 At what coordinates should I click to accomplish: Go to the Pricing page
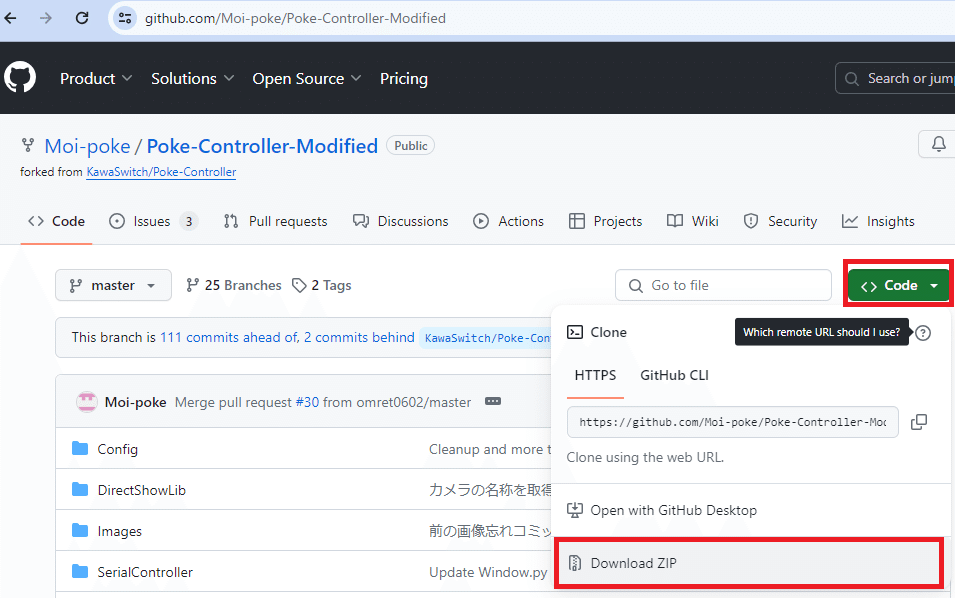(403, 79)
